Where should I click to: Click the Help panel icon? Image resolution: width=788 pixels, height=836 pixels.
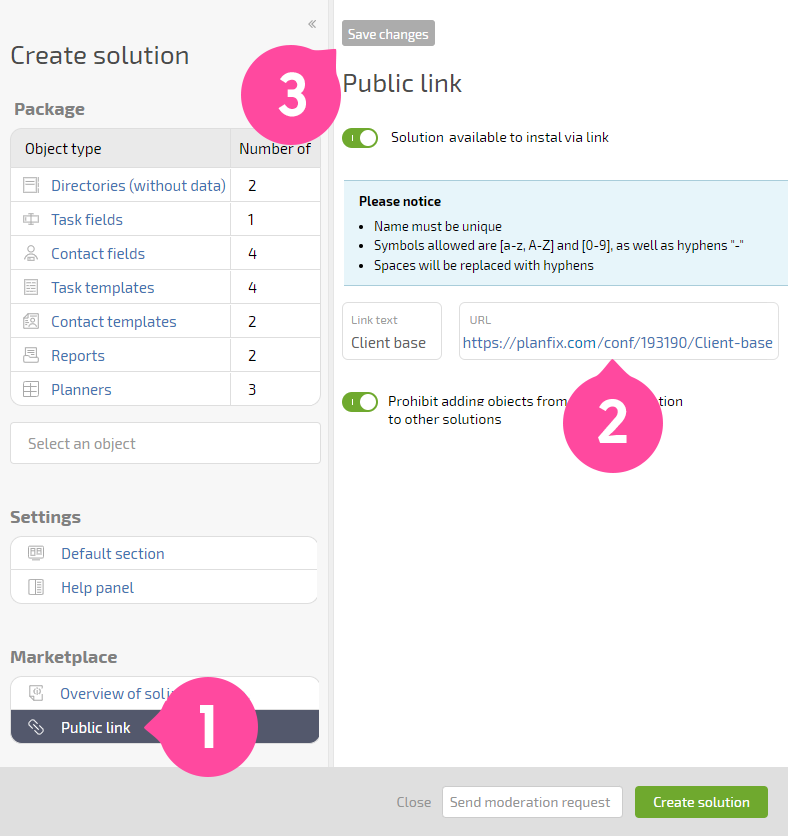click(x=36, y=587)
